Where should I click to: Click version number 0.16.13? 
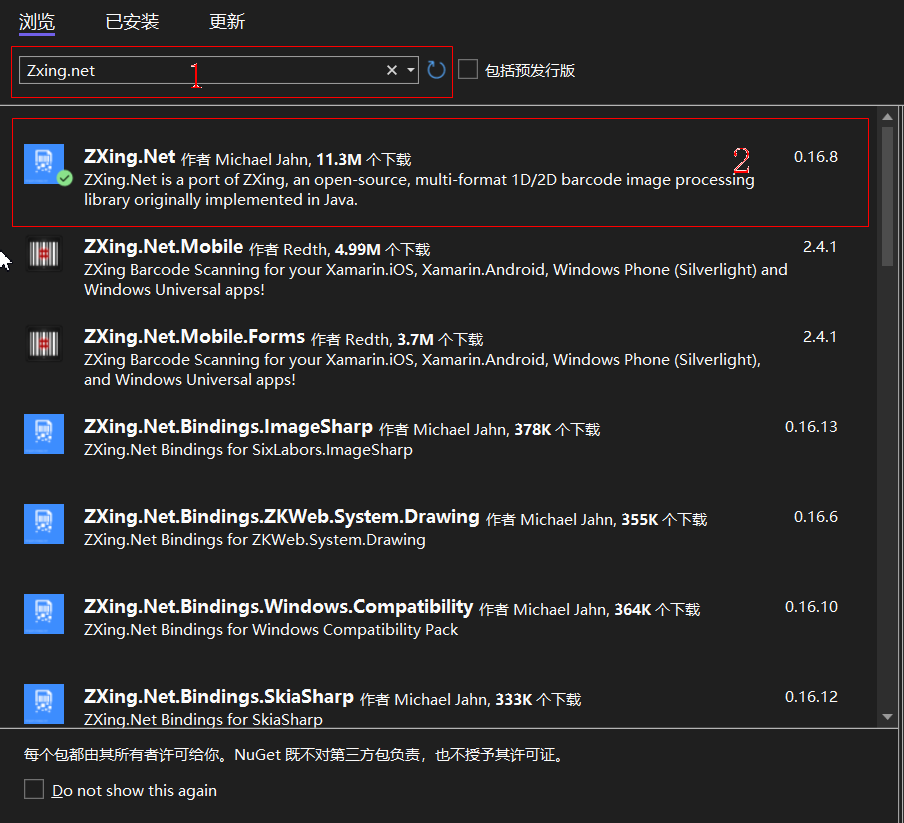[811, 426]
